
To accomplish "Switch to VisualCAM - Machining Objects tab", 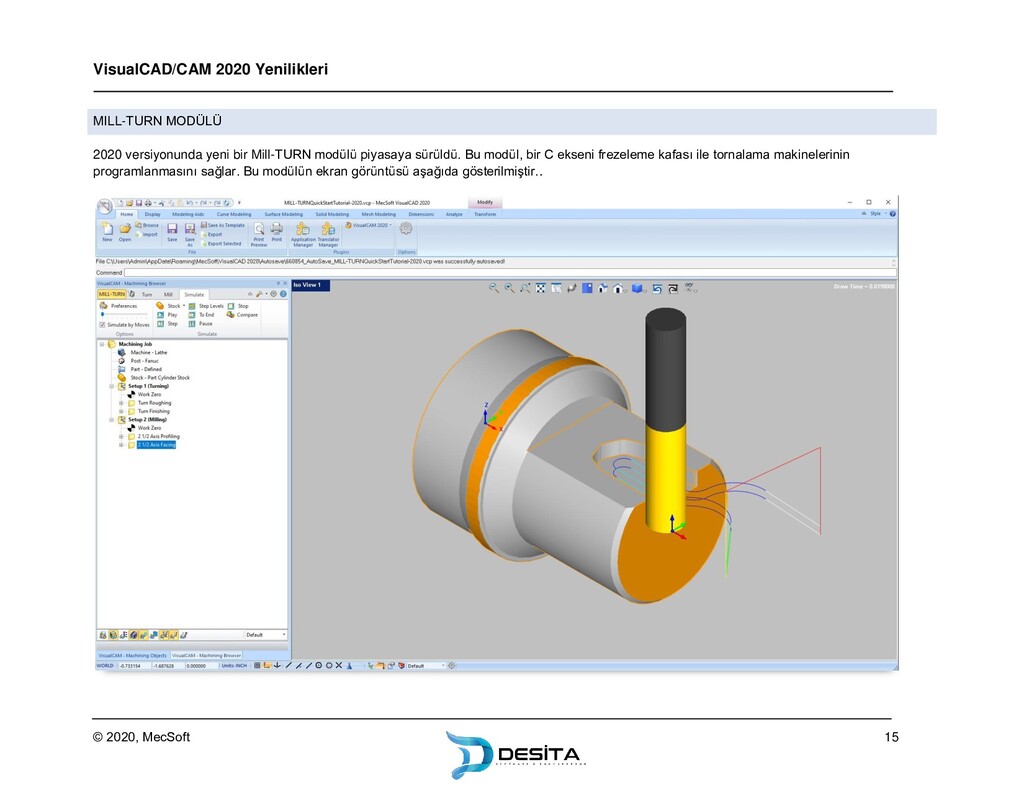I will click(x=133, y=655).
